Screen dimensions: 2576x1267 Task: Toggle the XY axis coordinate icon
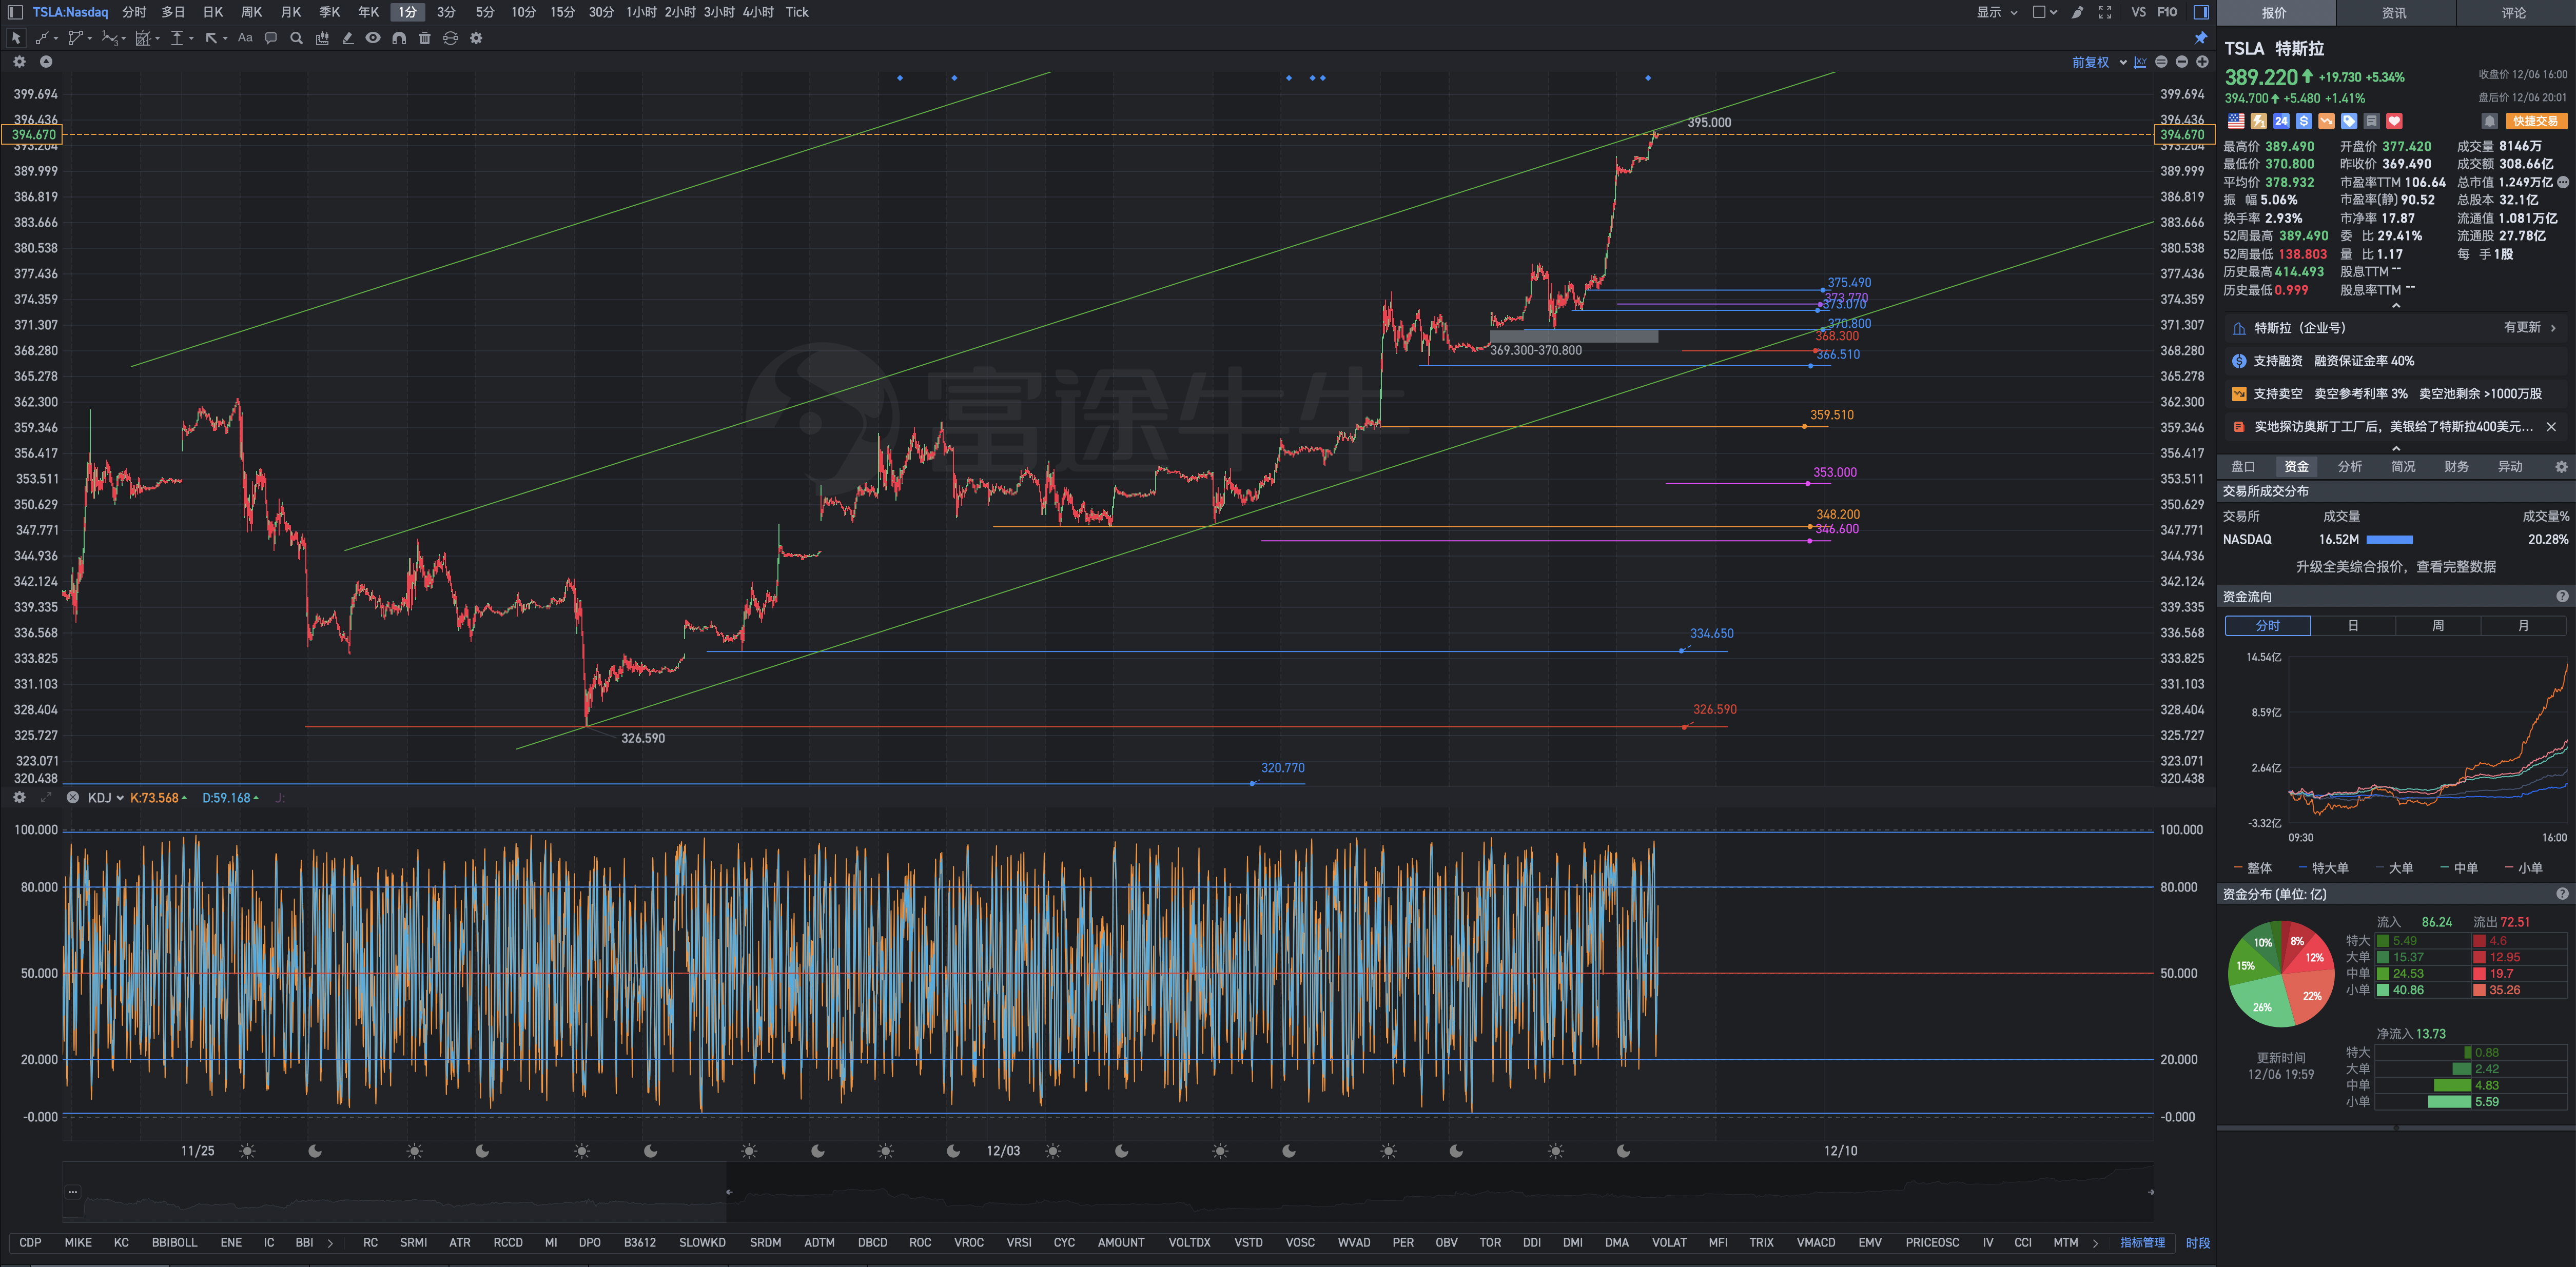pos(2140,62)
